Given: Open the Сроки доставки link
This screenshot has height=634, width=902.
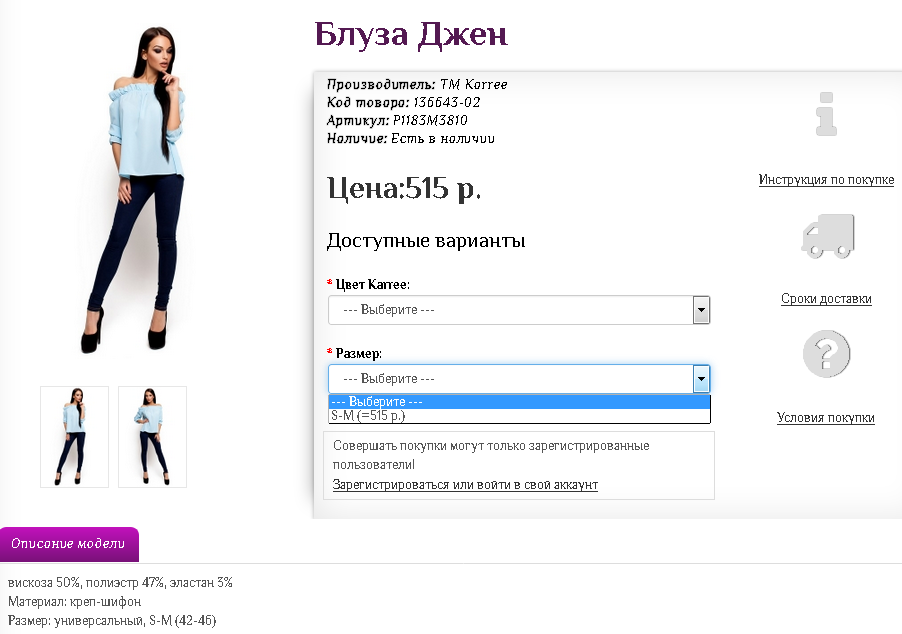Looking at the screenshot, I should [x=826, y=299].
